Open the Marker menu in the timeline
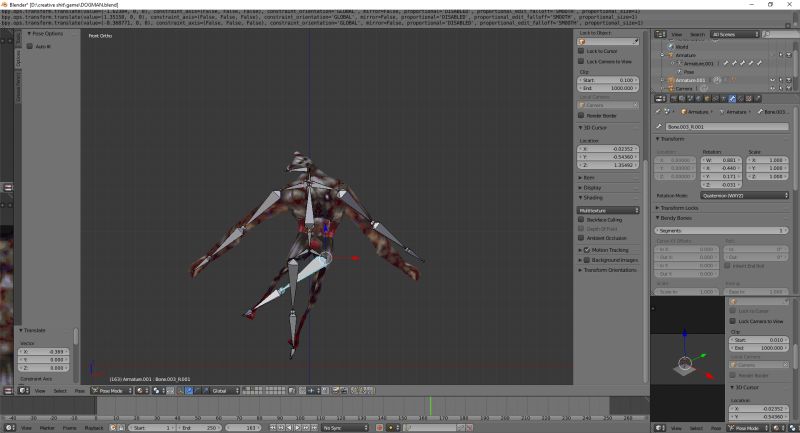Viewport: 800px width, 433px height. pos(47,427)
